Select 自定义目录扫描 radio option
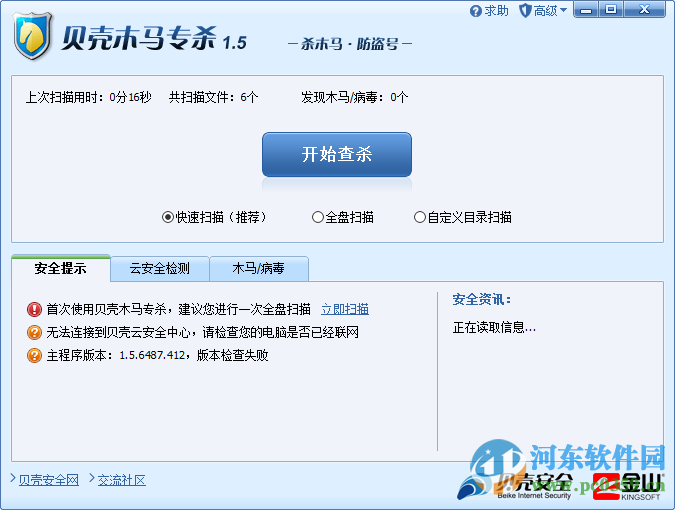 point(463,217)
